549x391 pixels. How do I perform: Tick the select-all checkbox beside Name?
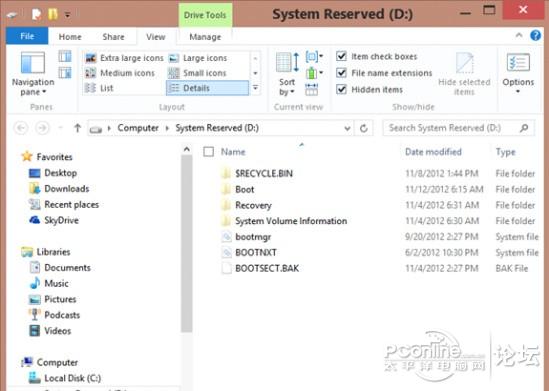point(208,152)
